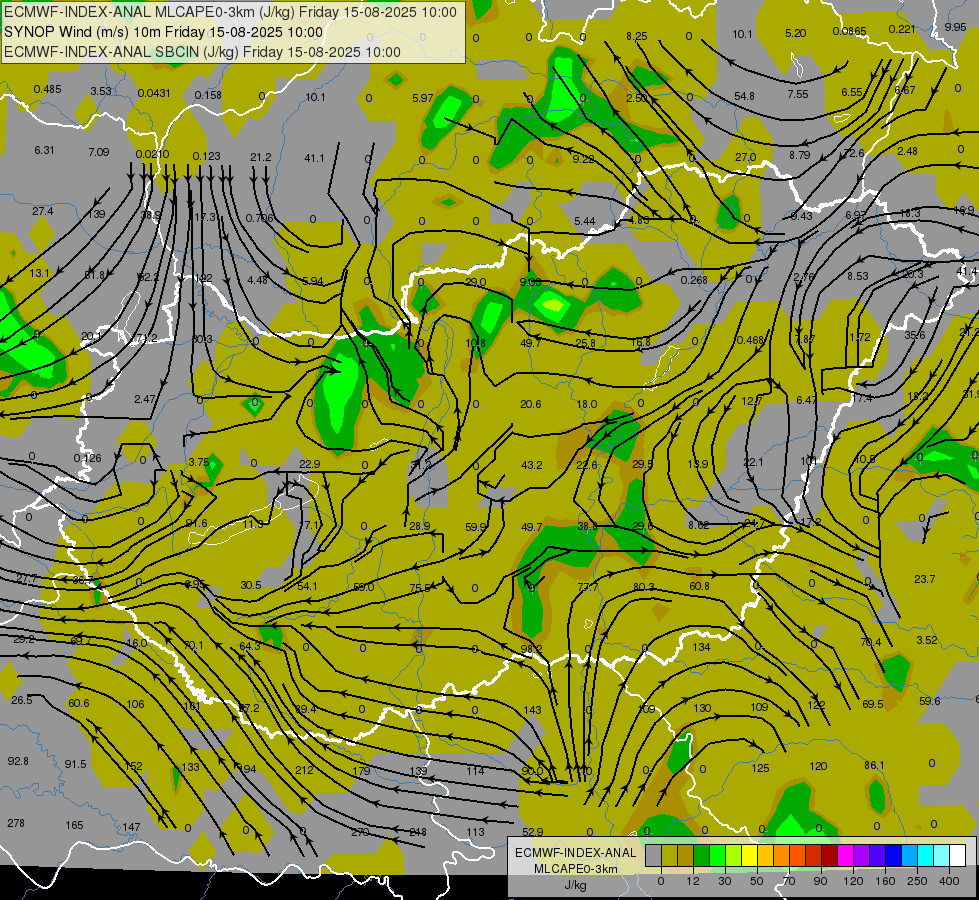Screen dimensions: 979x900
Task: Click the legend tick label 400
Action: pos(949,881)
